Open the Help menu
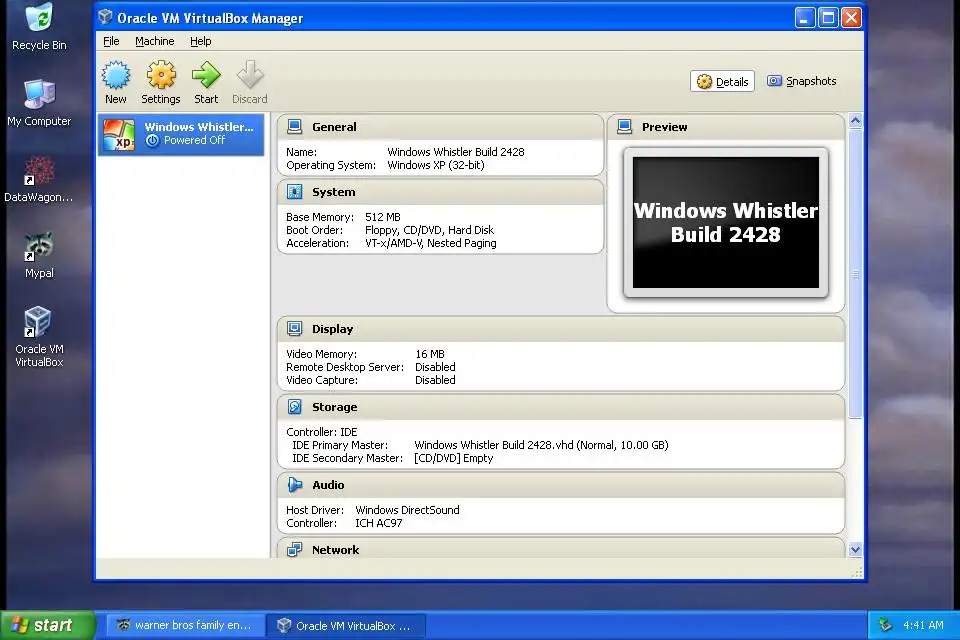 [x=200, y=41]
